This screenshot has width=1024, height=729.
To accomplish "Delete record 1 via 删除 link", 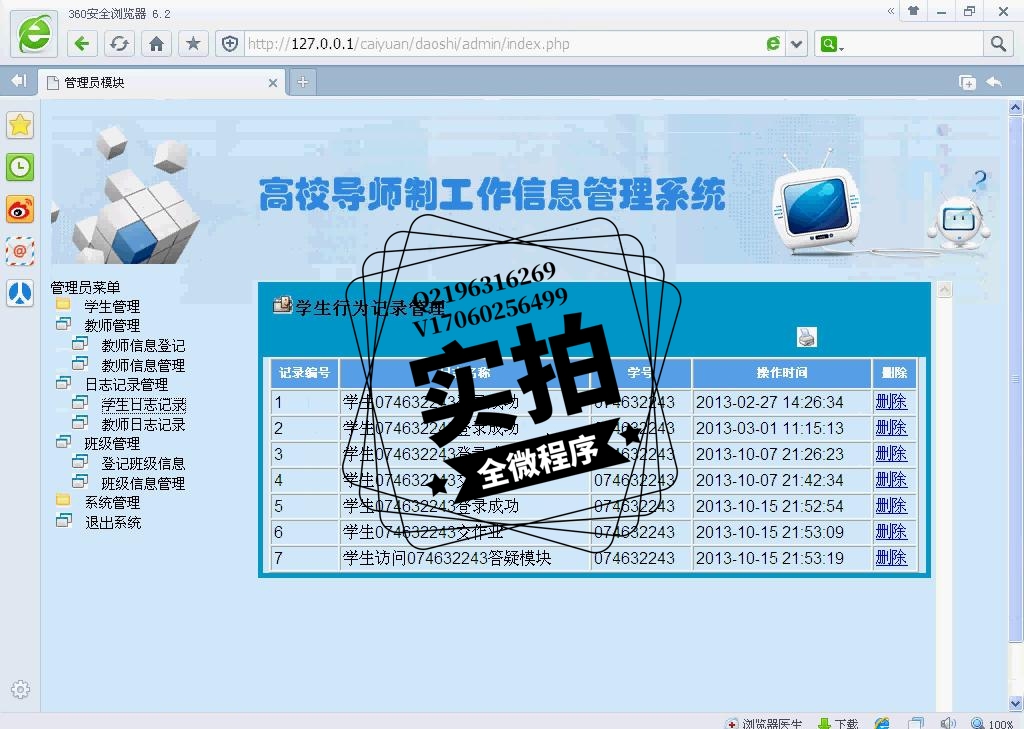I will (891, 402).
